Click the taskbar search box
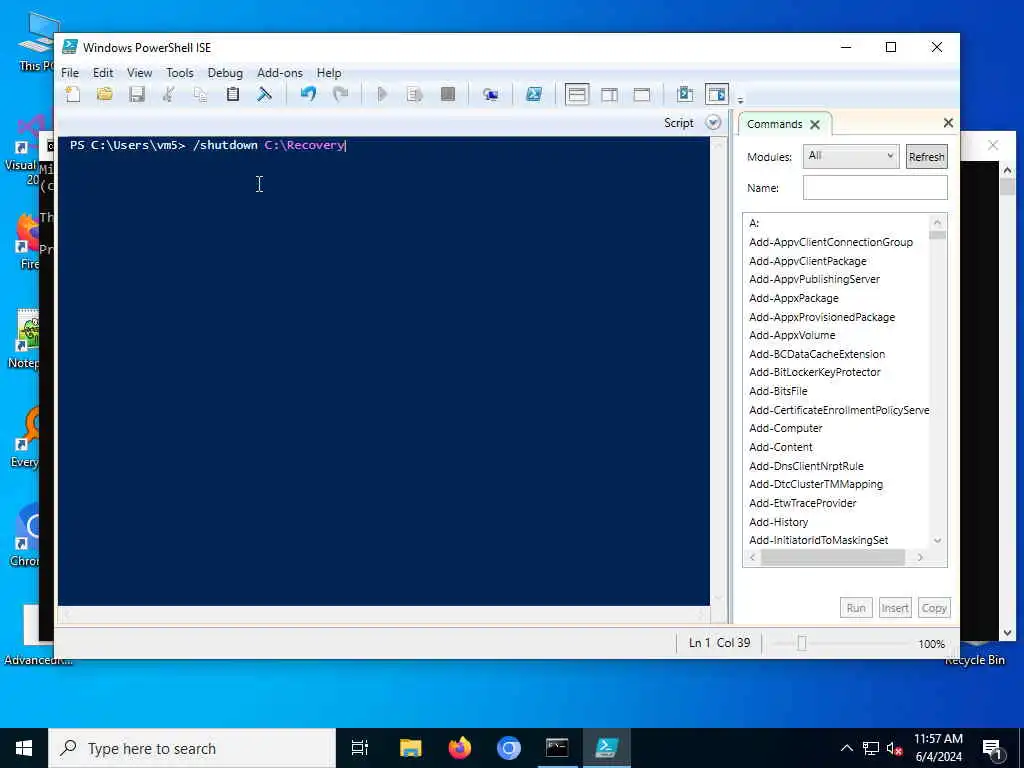Image resolution: width=1024 pixels, height=768 pixels. pos(192,748)
